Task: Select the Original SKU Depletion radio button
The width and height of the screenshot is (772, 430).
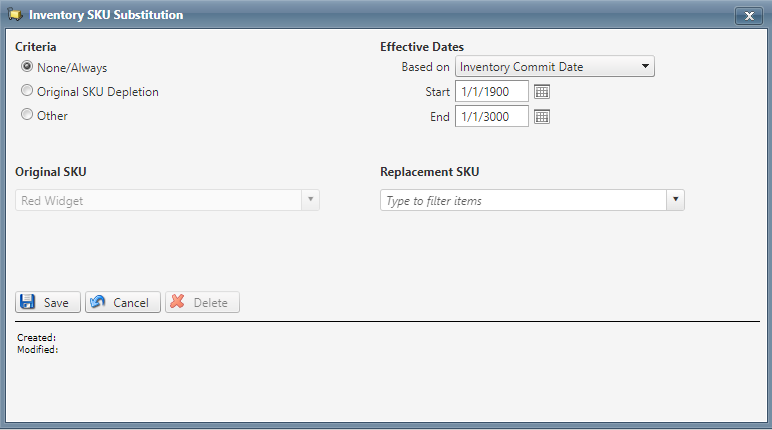Action: (x=27, y=90)
